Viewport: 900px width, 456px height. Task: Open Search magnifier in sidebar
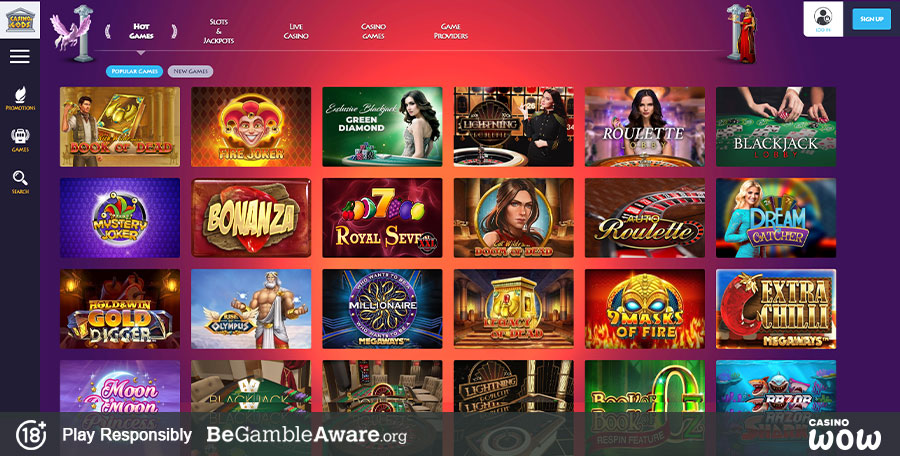coord(20,182)
